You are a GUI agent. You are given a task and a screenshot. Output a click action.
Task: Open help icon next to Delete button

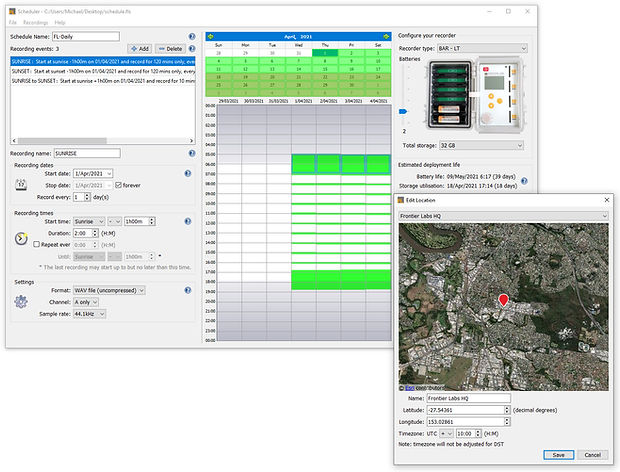[x=192, y=49]
